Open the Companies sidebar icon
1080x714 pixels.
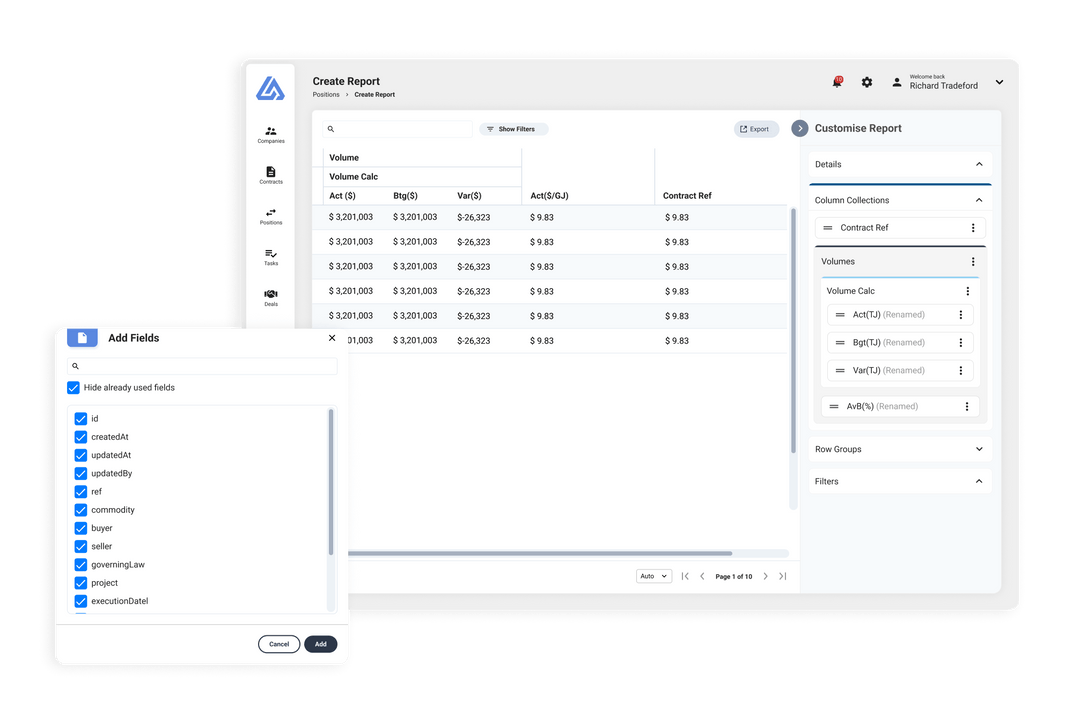[x=270, y=134]
